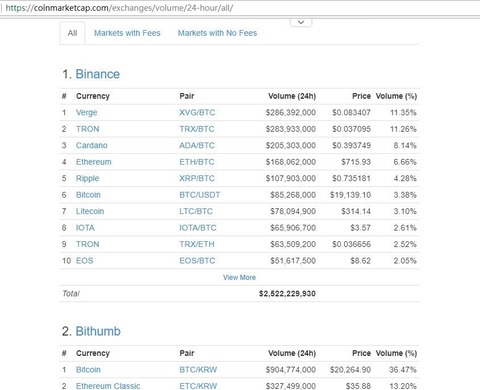Open the BTC/KRW pair under Bithumb

tap(198, 370)
